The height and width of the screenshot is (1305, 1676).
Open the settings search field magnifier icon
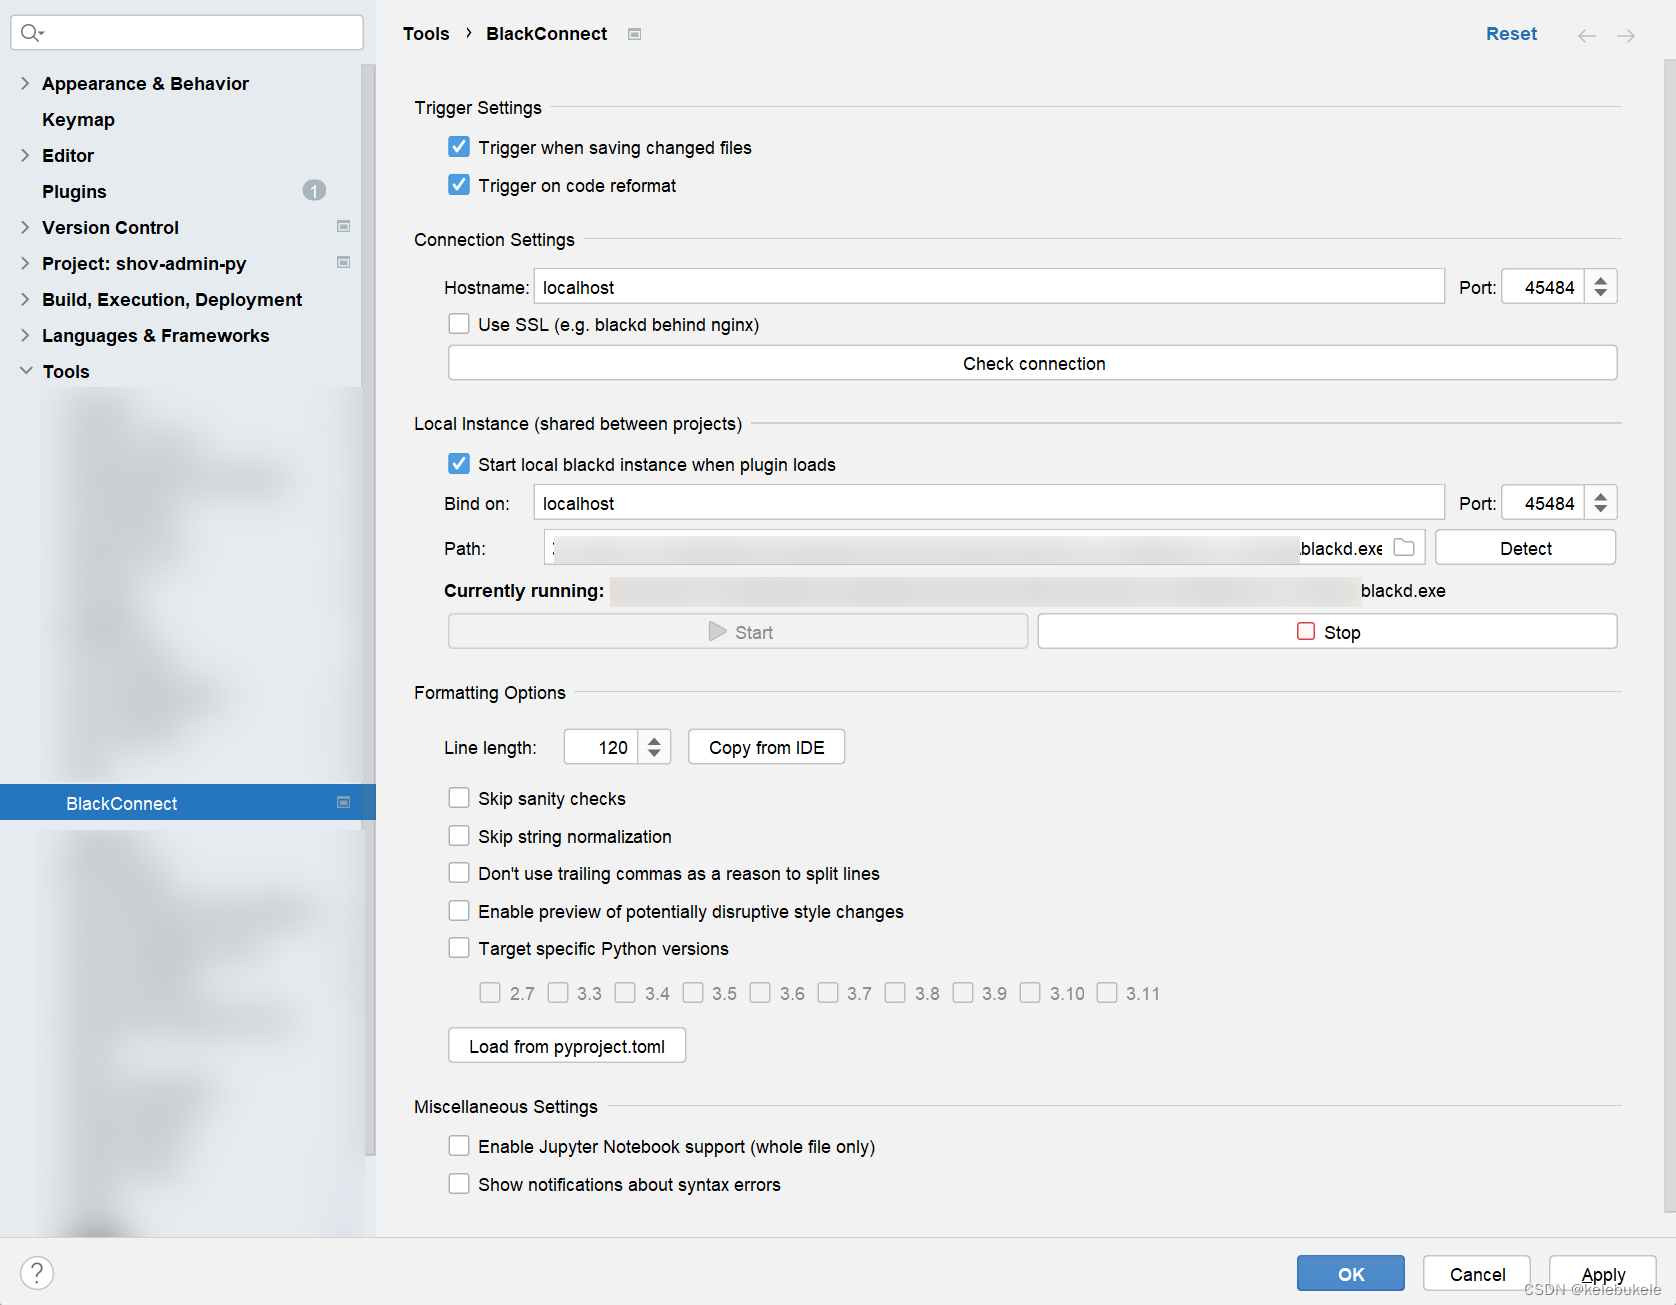[x=31, y=32]
